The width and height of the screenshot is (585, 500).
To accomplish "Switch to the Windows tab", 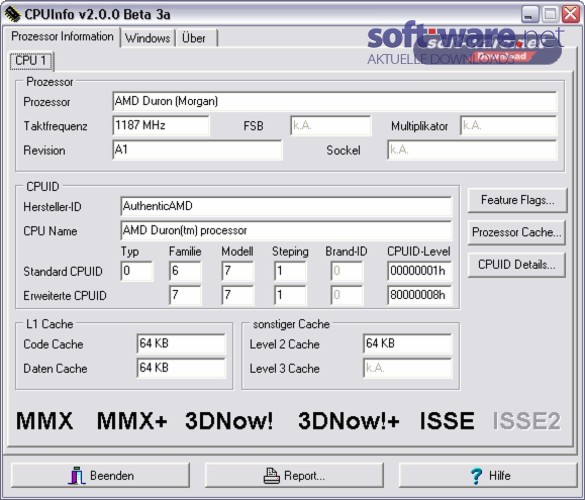I will (147, 38).
